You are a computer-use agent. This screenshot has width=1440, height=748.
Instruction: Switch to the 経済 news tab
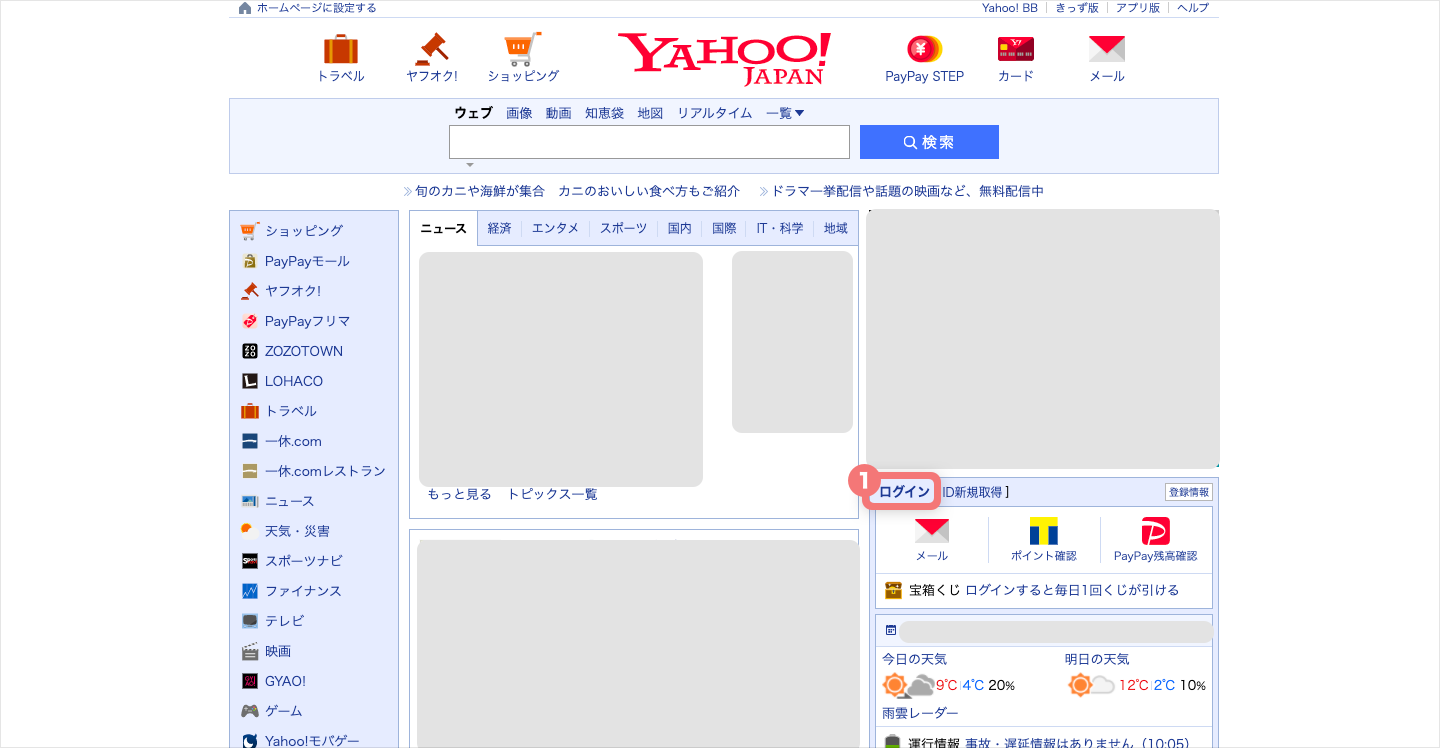[499, 228]
